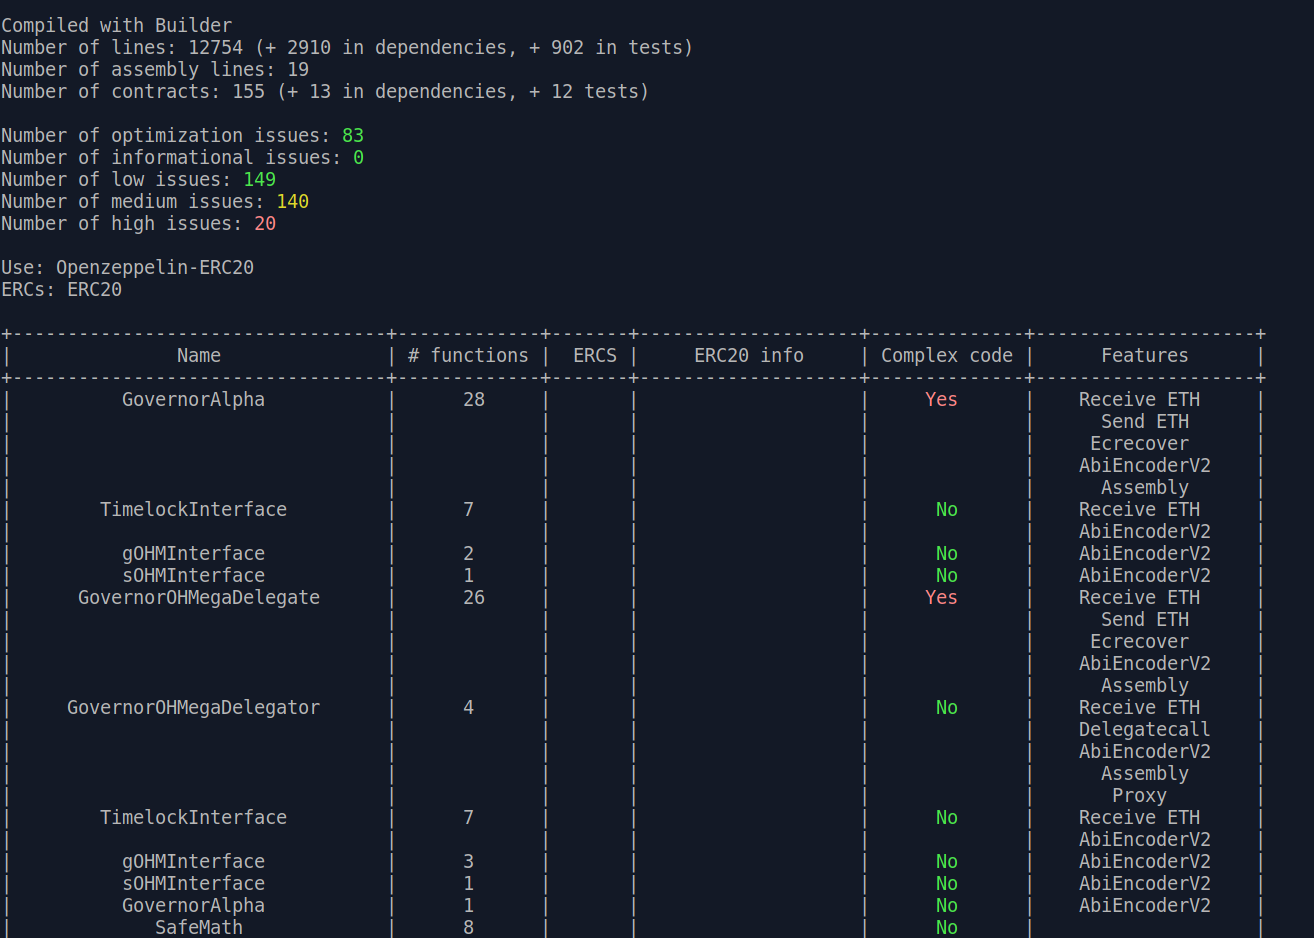Screen dimensions: 1314x938
Task: Click the 'Name' column header
Action: point(199,356)
